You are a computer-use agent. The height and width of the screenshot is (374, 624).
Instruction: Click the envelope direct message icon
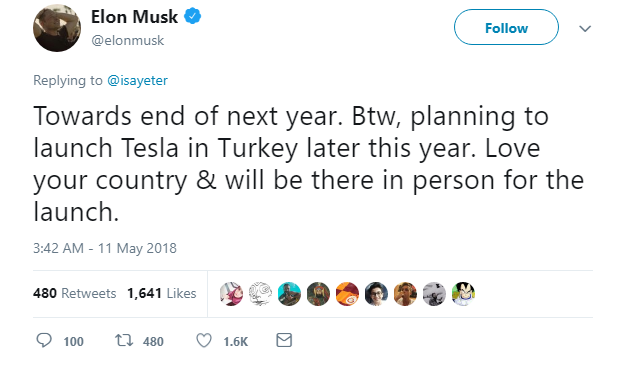284,340
